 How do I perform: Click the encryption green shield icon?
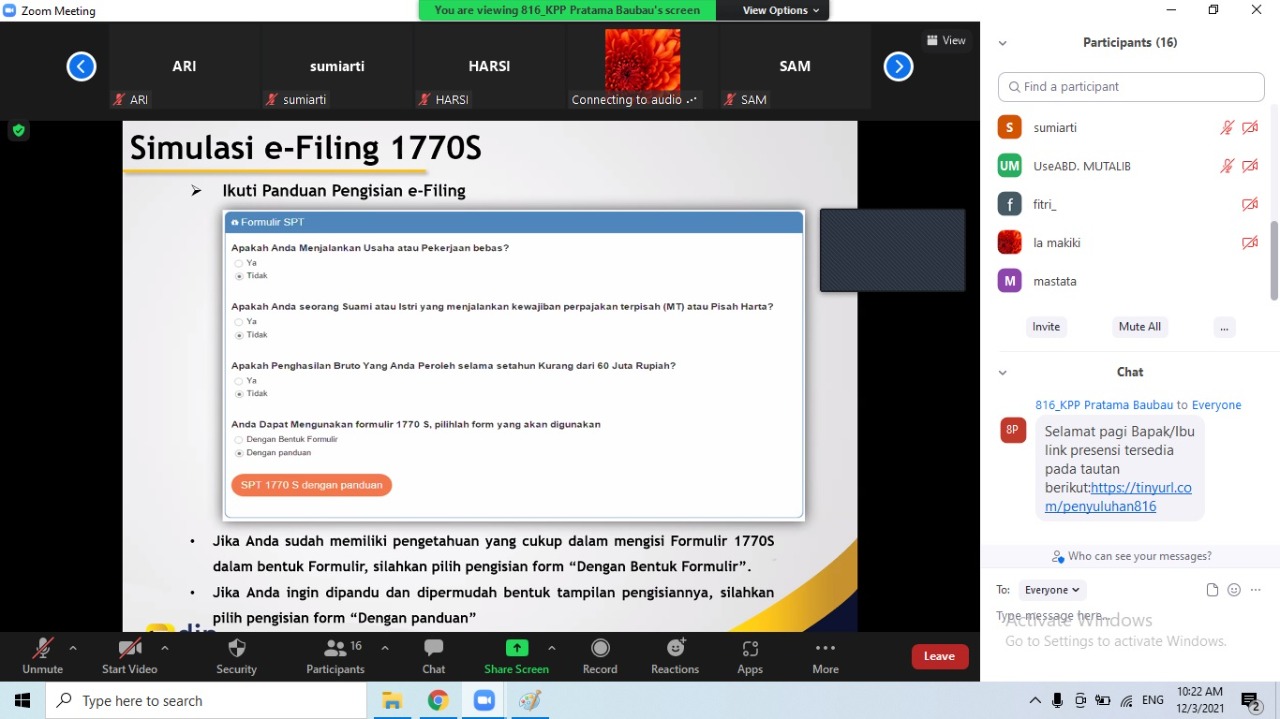(18, 130)
